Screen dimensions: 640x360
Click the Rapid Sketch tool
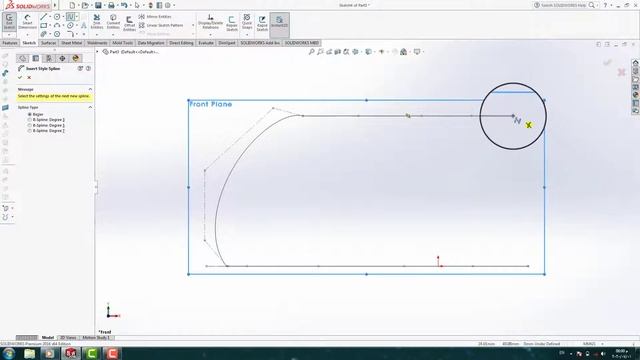[x=262, y=24]
